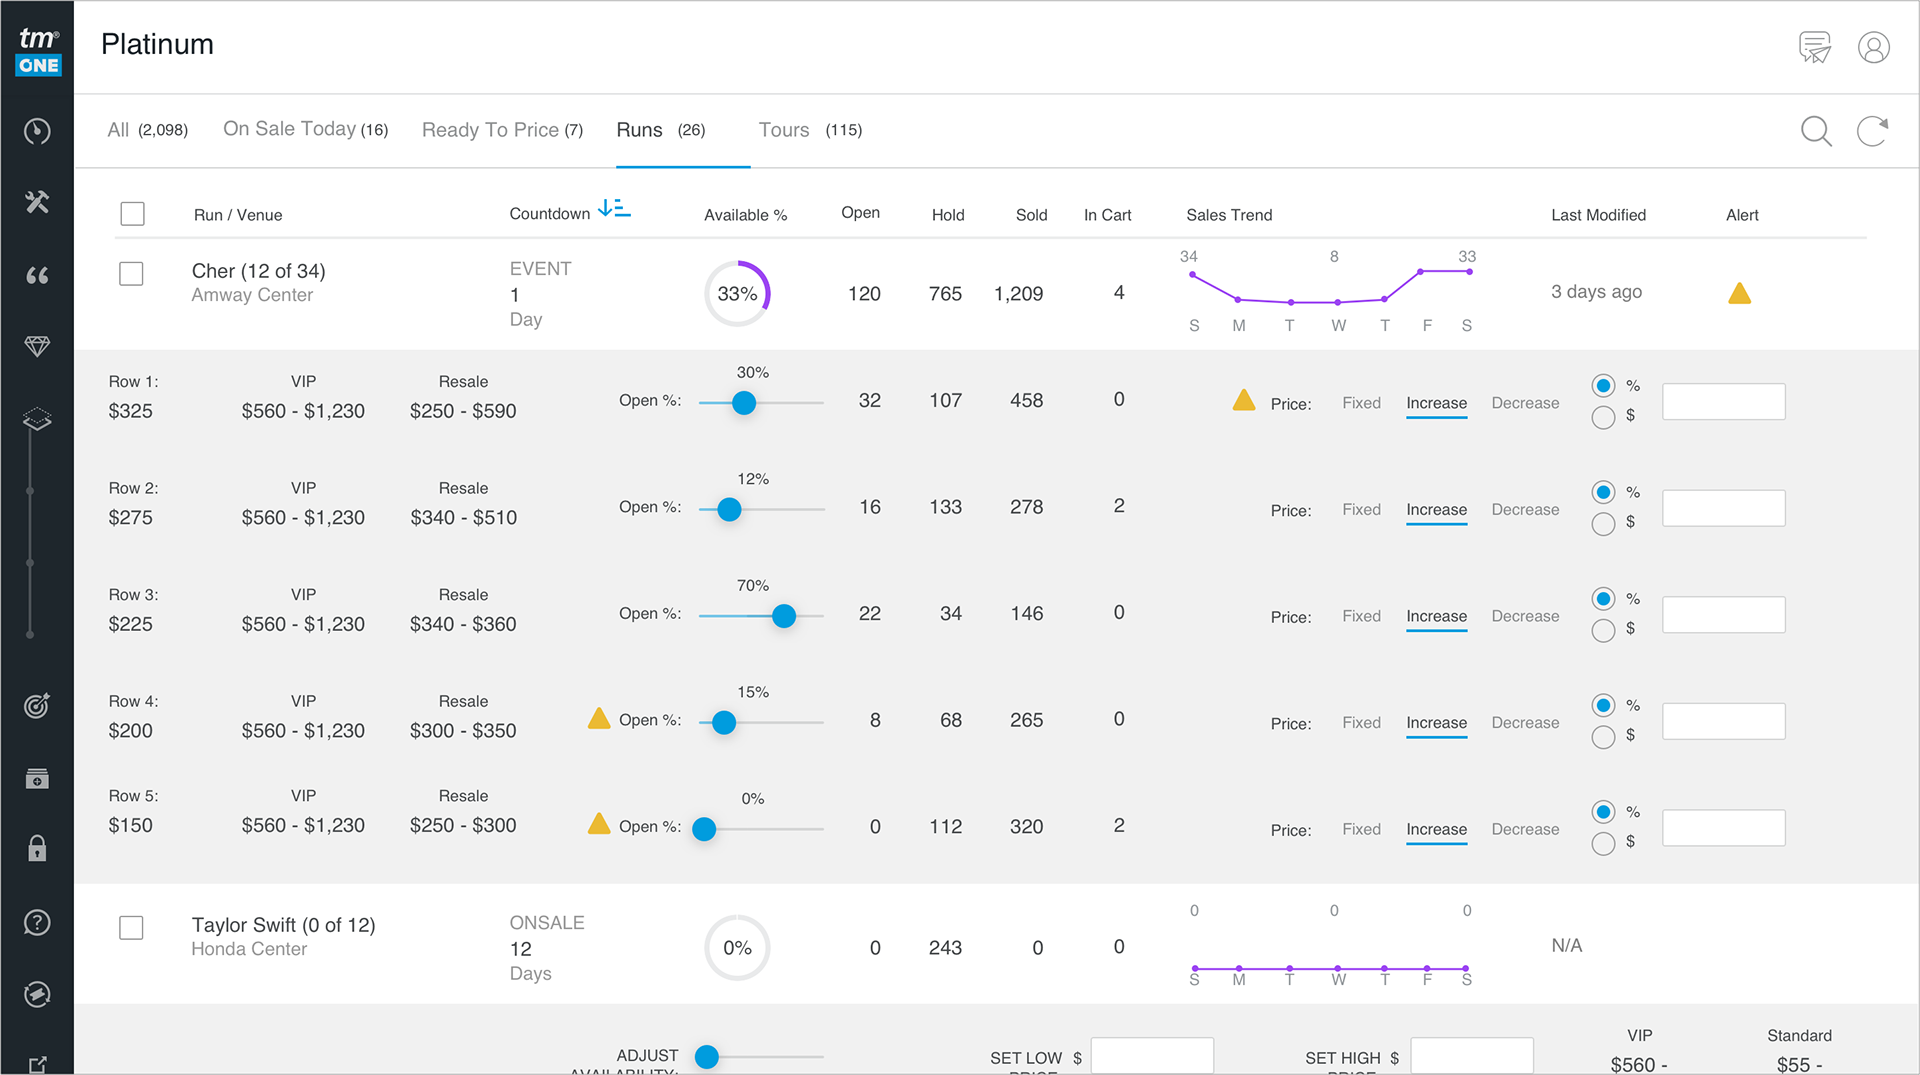Click the Row 5 Open % warning triangle
Image resolution: width=1920 pixels, height=1075 pixels.
click(x=599, y=824)
